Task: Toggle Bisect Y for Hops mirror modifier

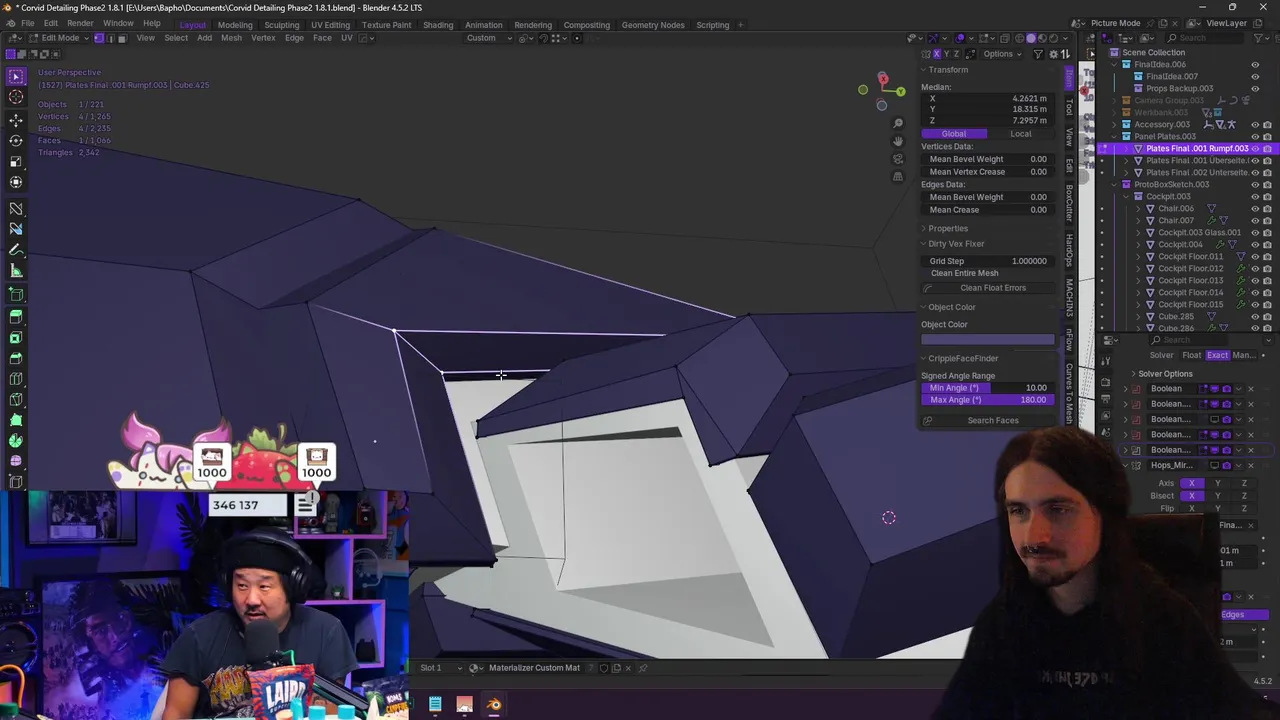Action: (x=1217, y=496)
